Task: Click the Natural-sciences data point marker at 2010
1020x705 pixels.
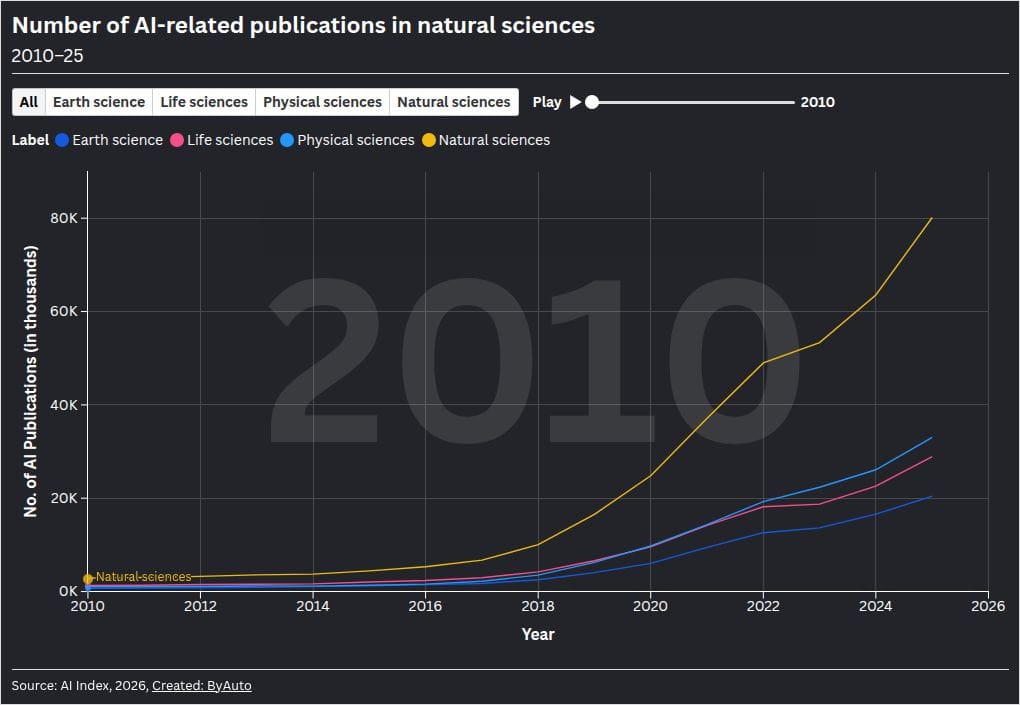Action: pyautogui.click(x=88, y=579)
